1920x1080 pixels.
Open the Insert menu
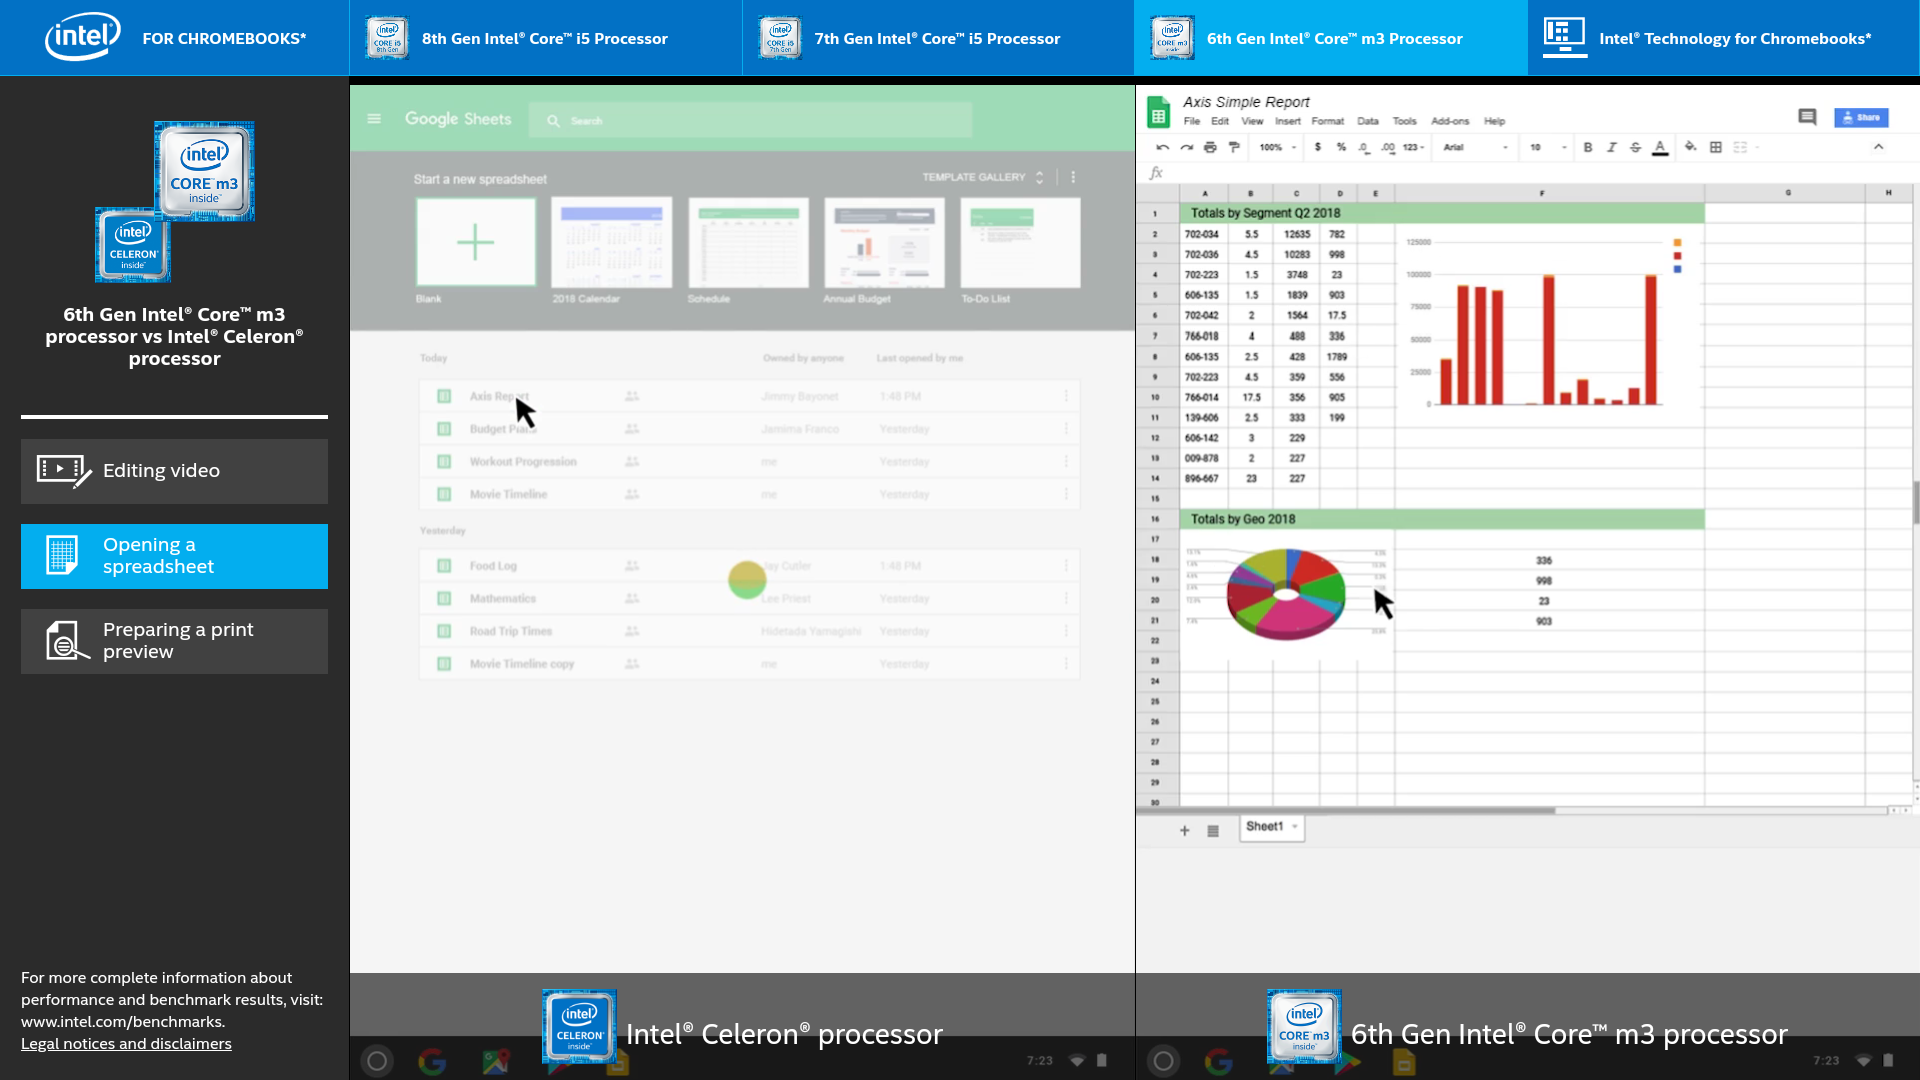coord(1288,121)
